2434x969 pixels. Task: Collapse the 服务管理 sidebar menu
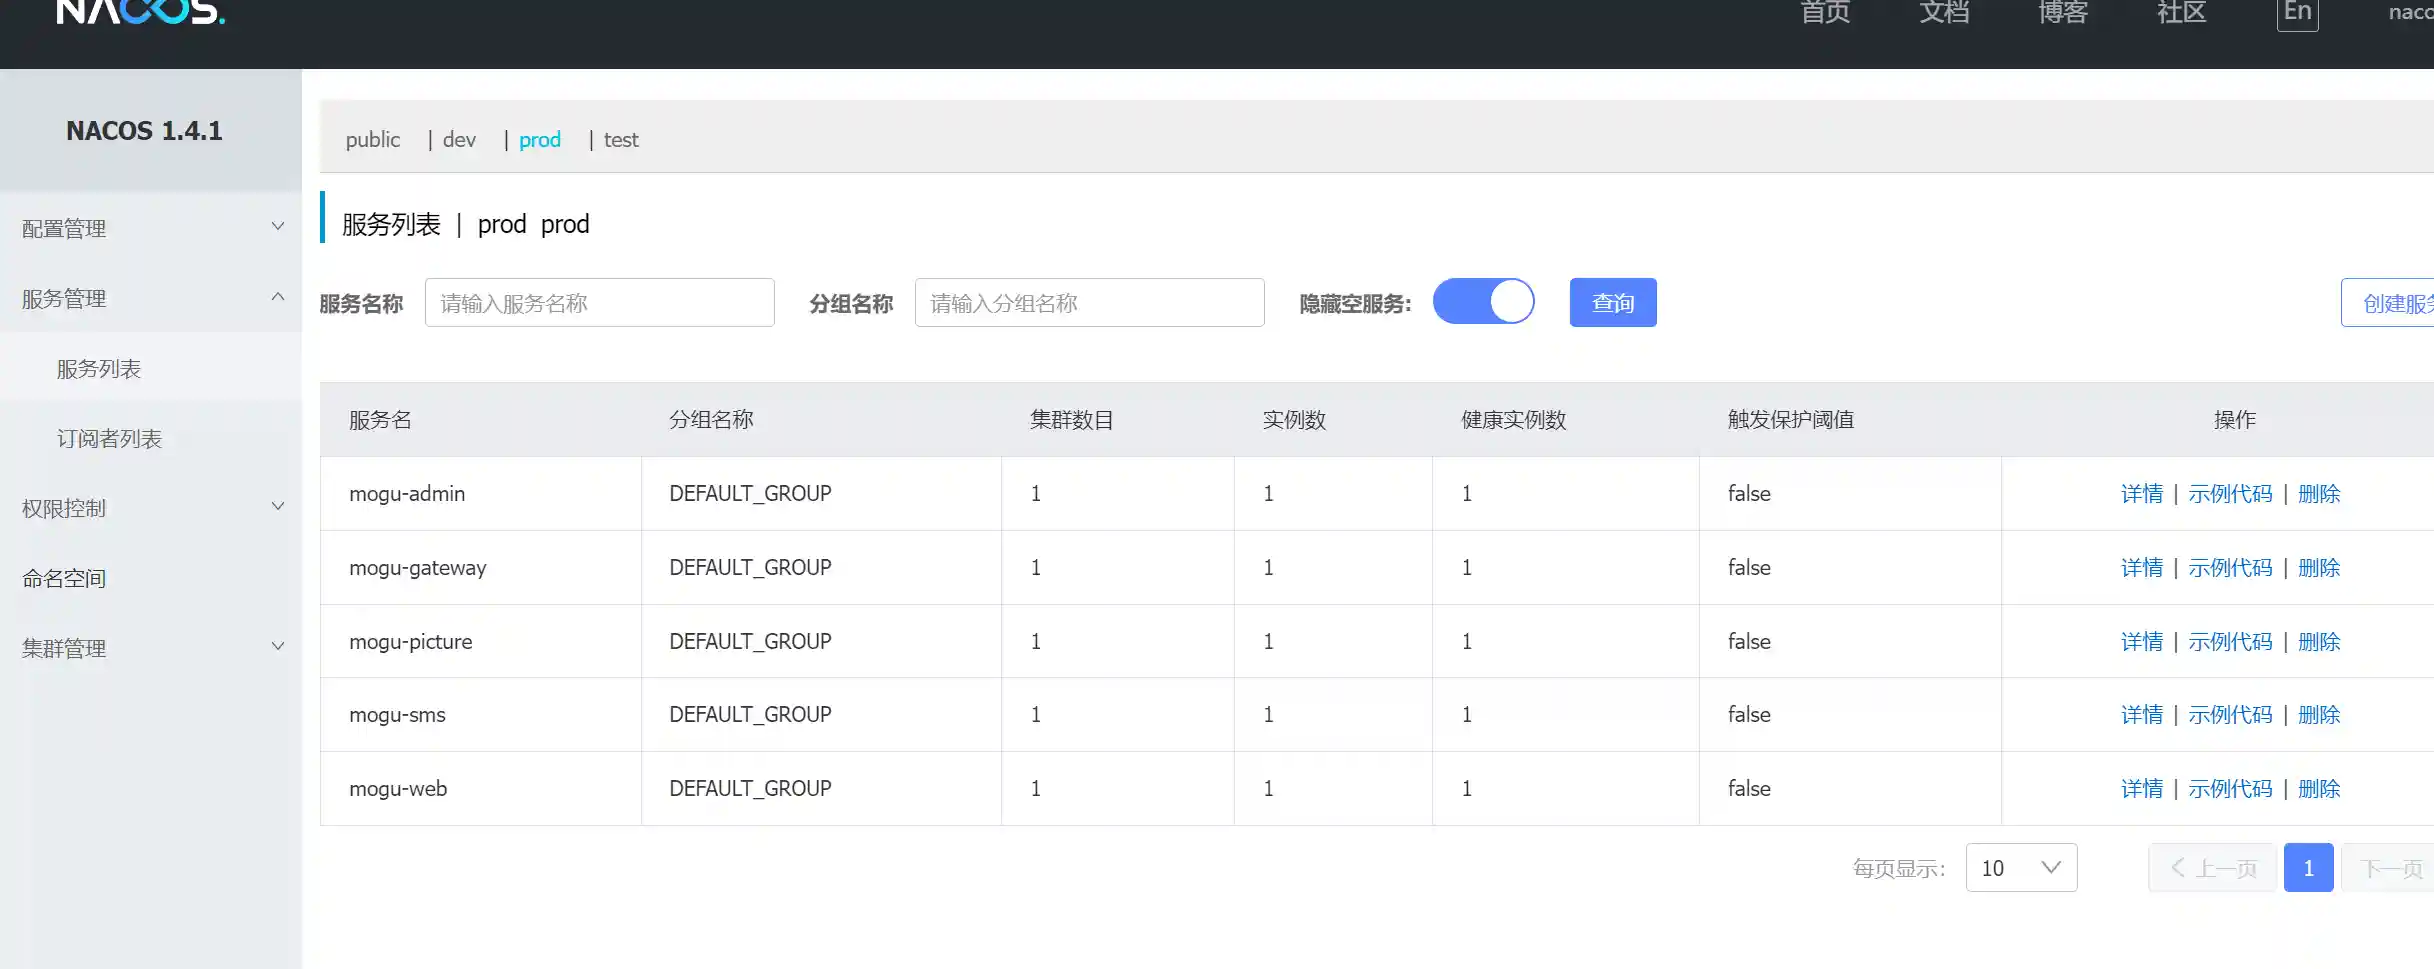point(150,299)
